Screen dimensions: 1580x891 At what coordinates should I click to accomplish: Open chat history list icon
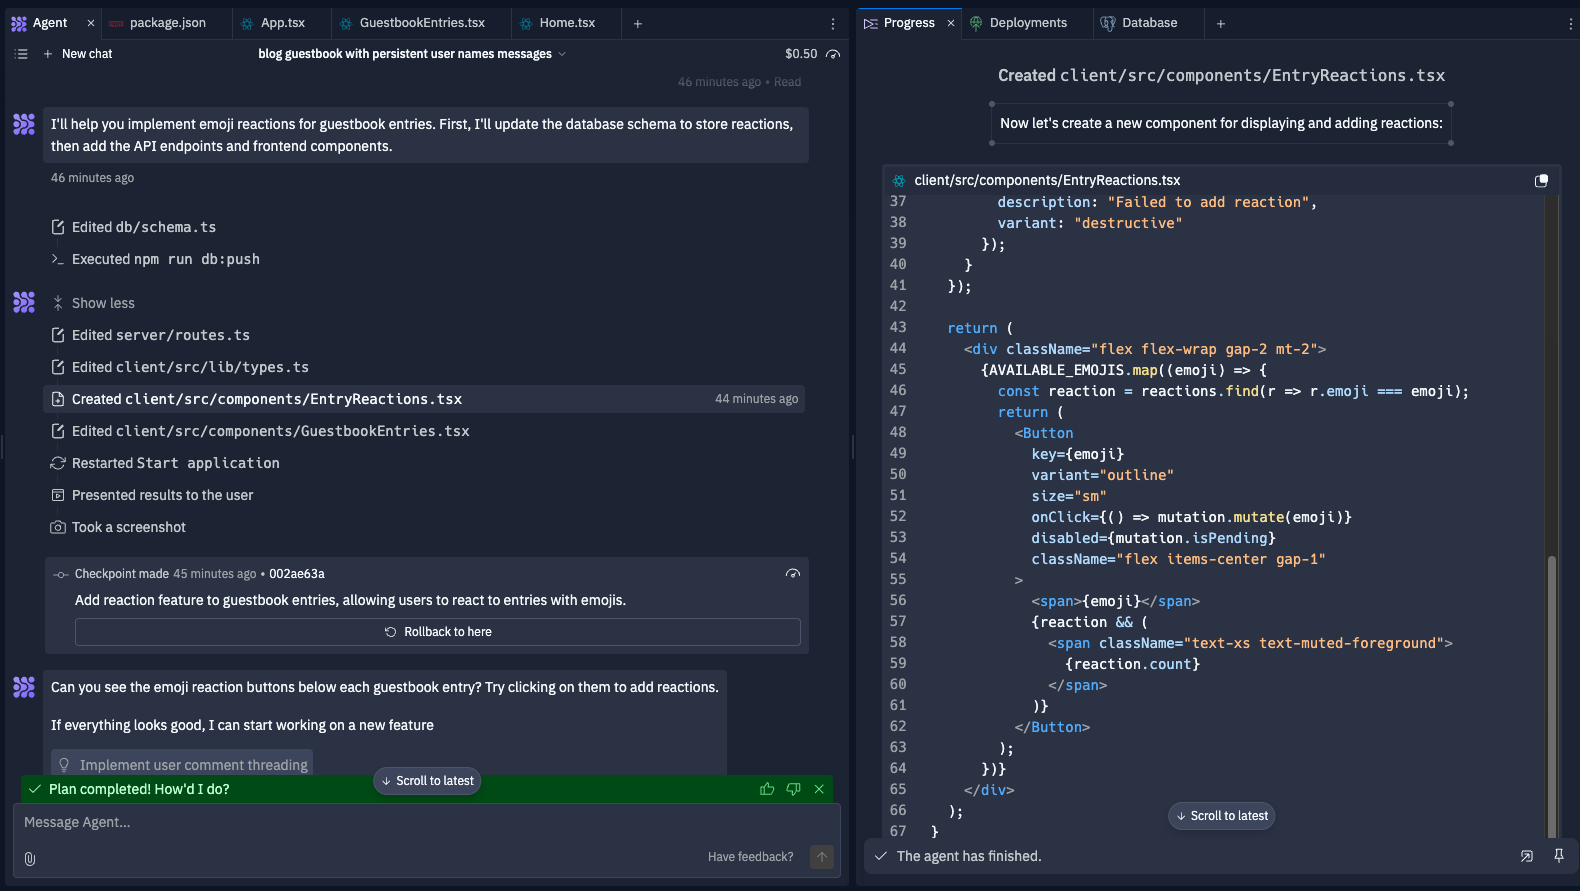coord(21,54)
